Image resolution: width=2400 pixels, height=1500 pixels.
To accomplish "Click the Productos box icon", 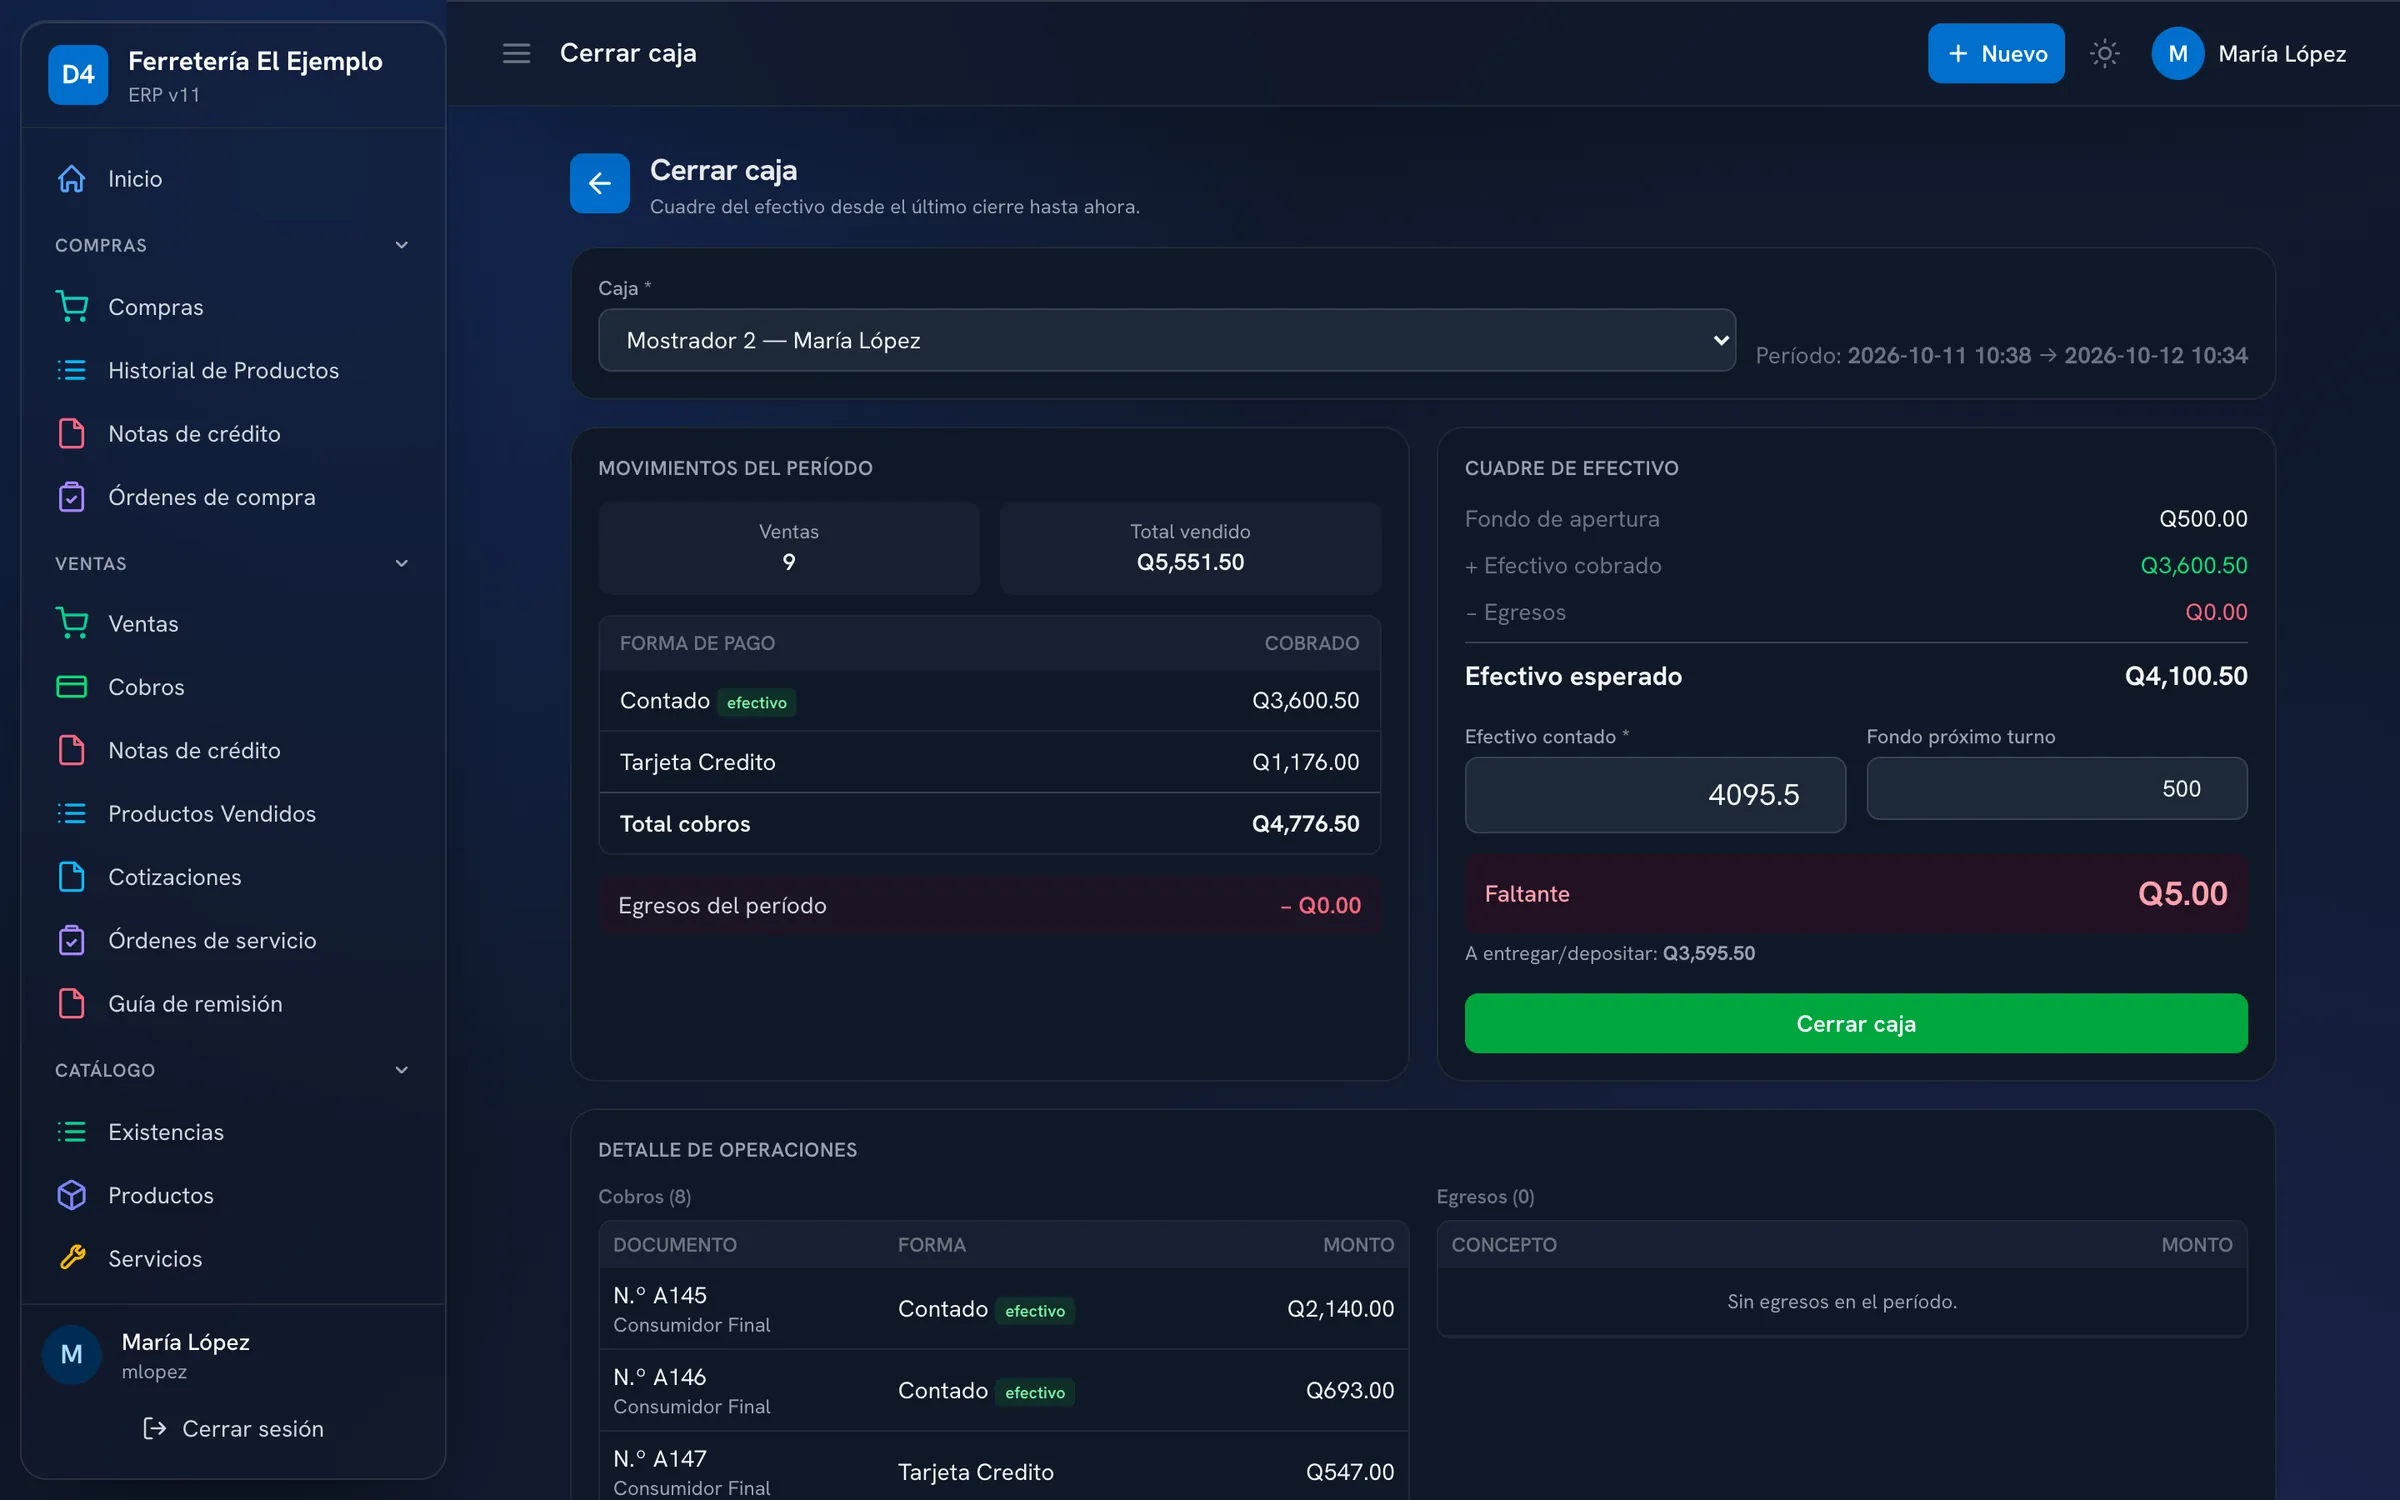I will pyautogui.click(x=72, y=1195).
